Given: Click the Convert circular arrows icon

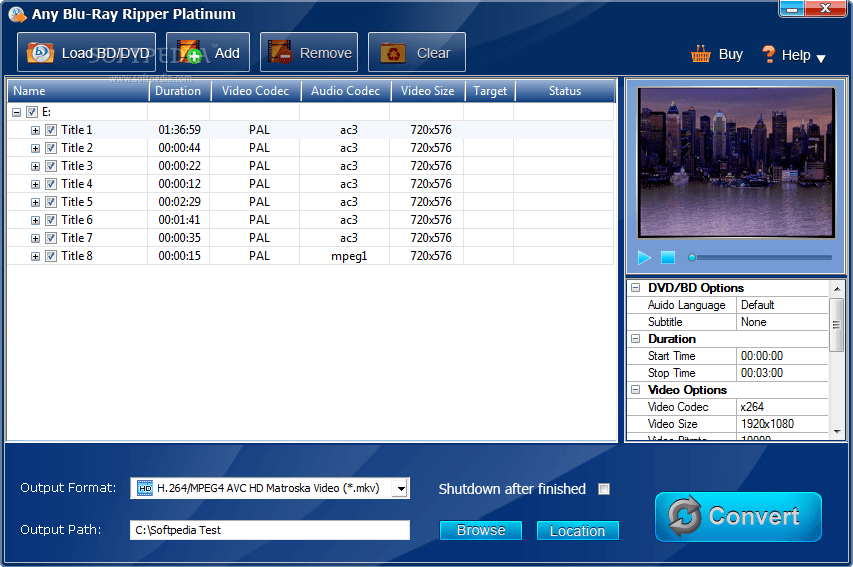Looking at the screenshot, I should pos(684,515).
